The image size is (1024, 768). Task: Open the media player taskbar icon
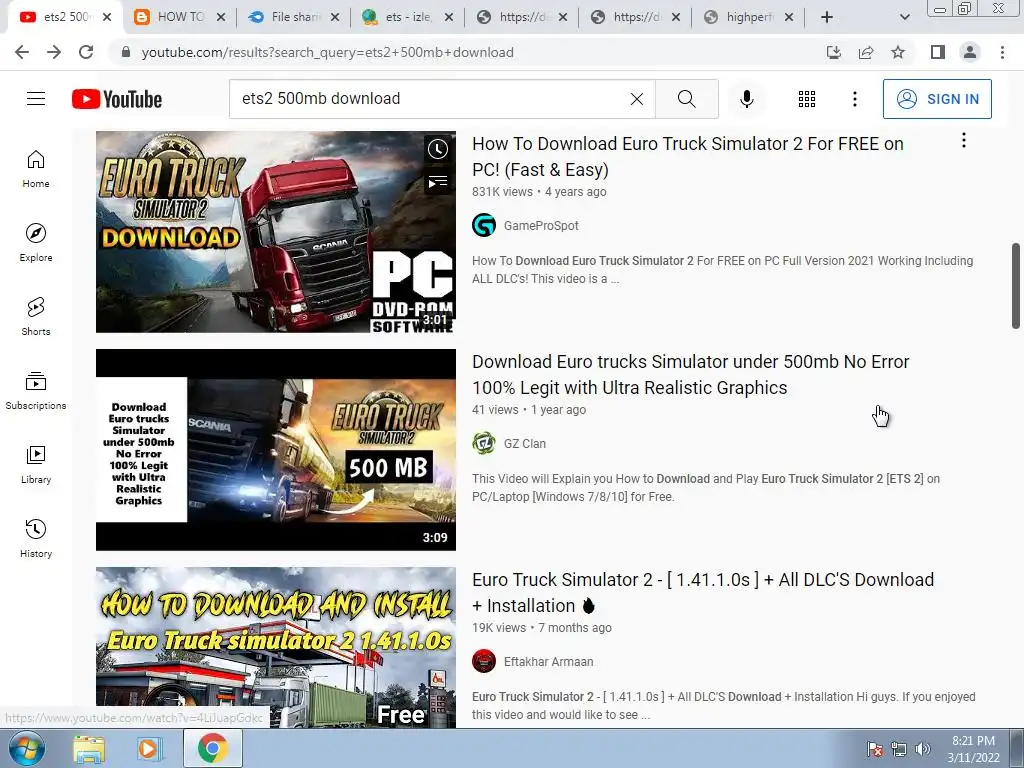(x=148, y=748)
